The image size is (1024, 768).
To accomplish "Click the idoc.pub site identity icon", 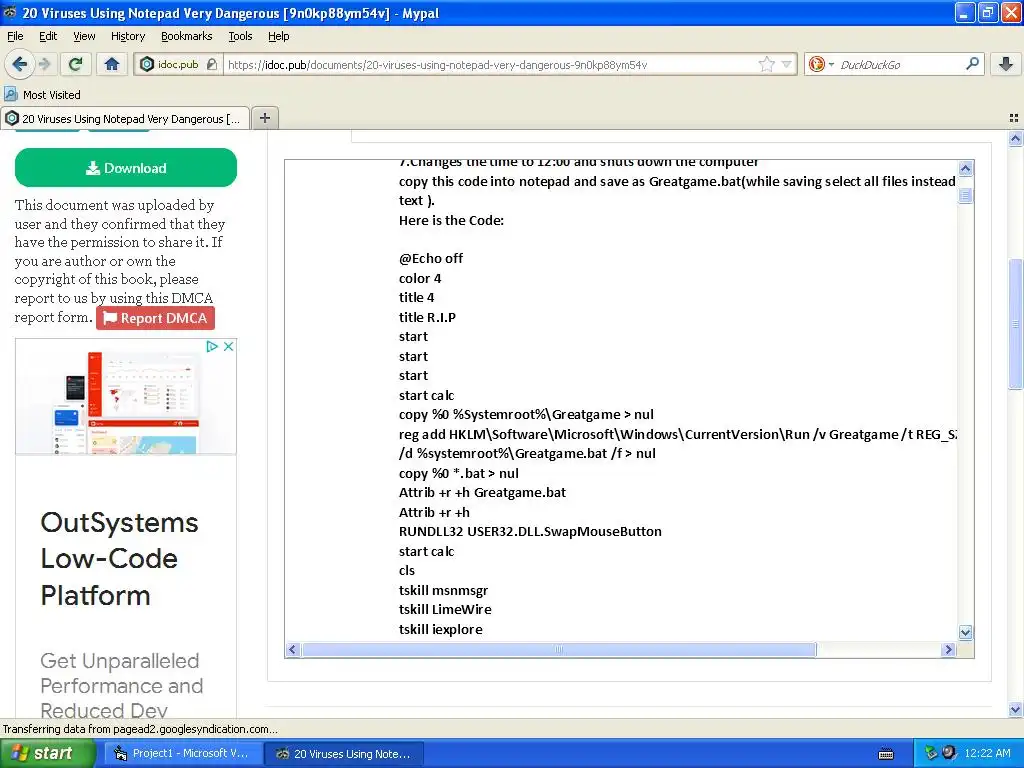I will 148,64.
